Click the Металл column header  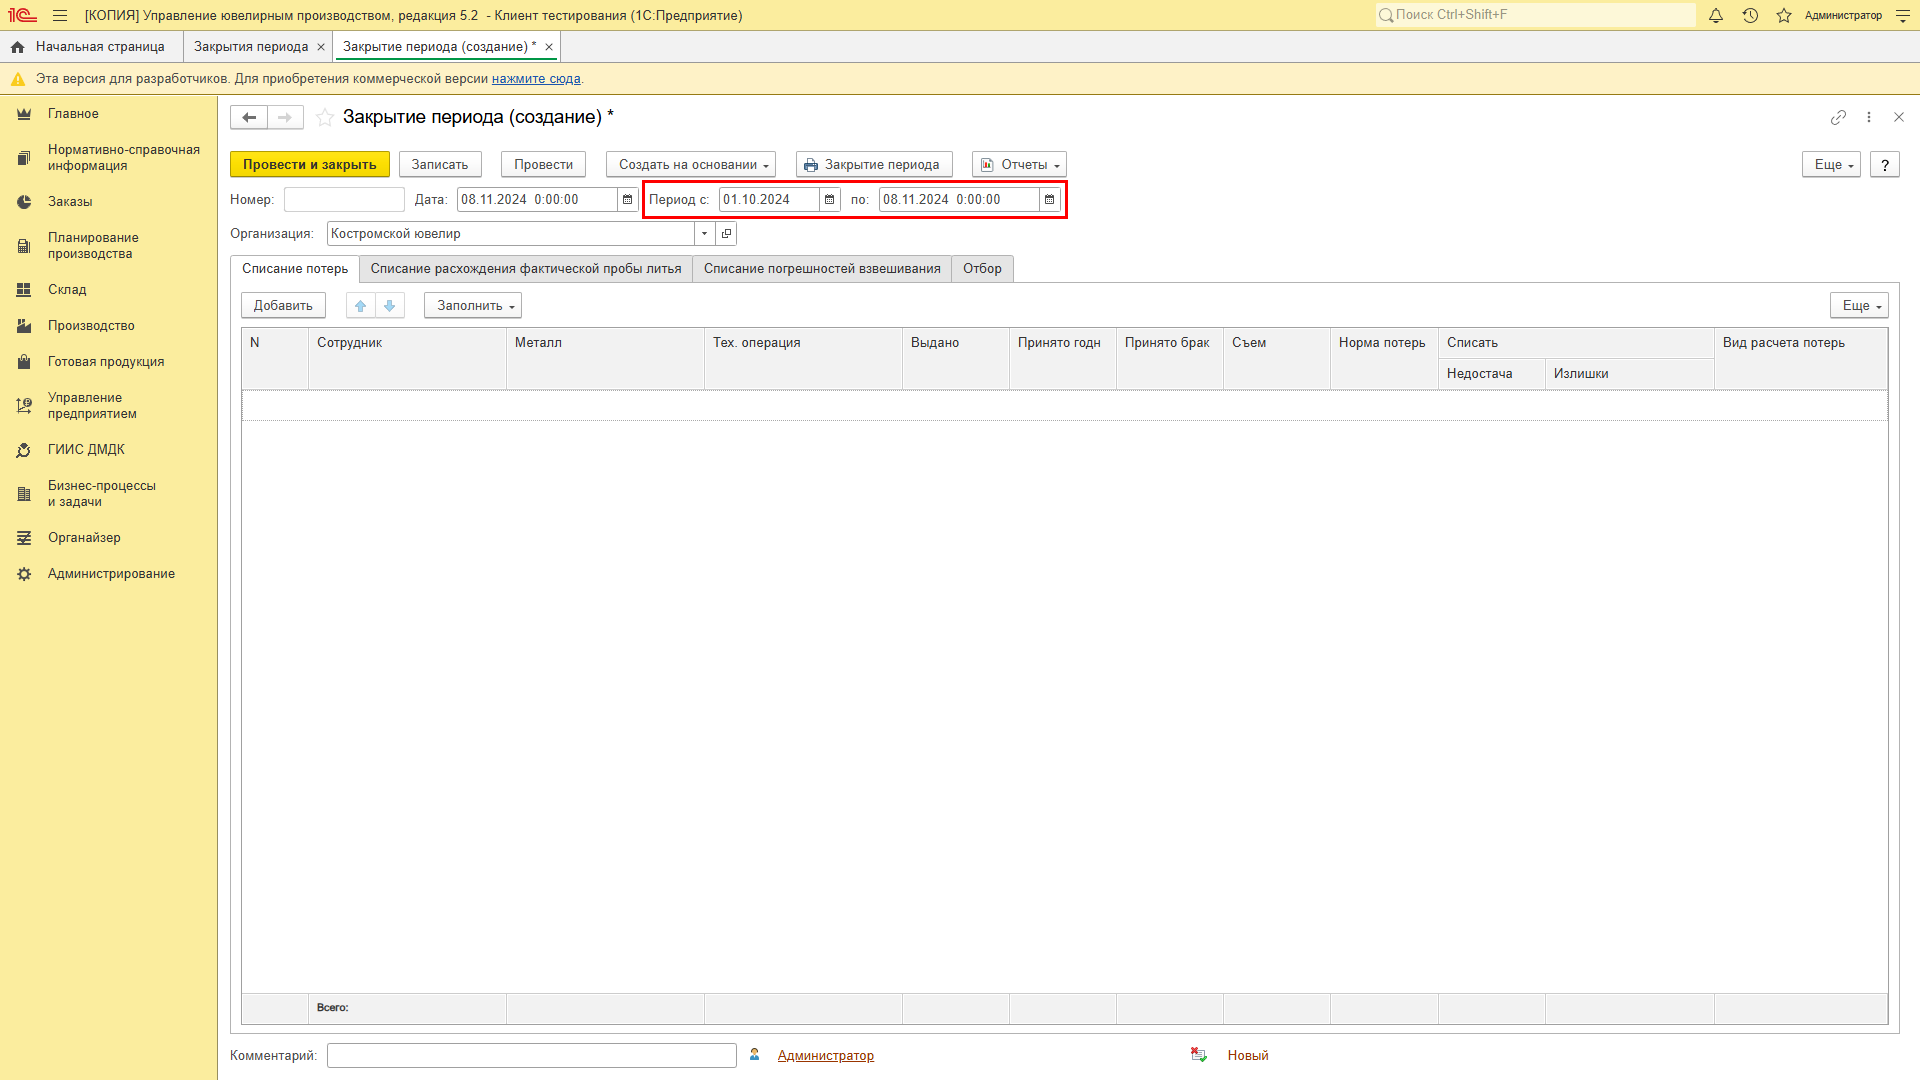click(605, 358)
